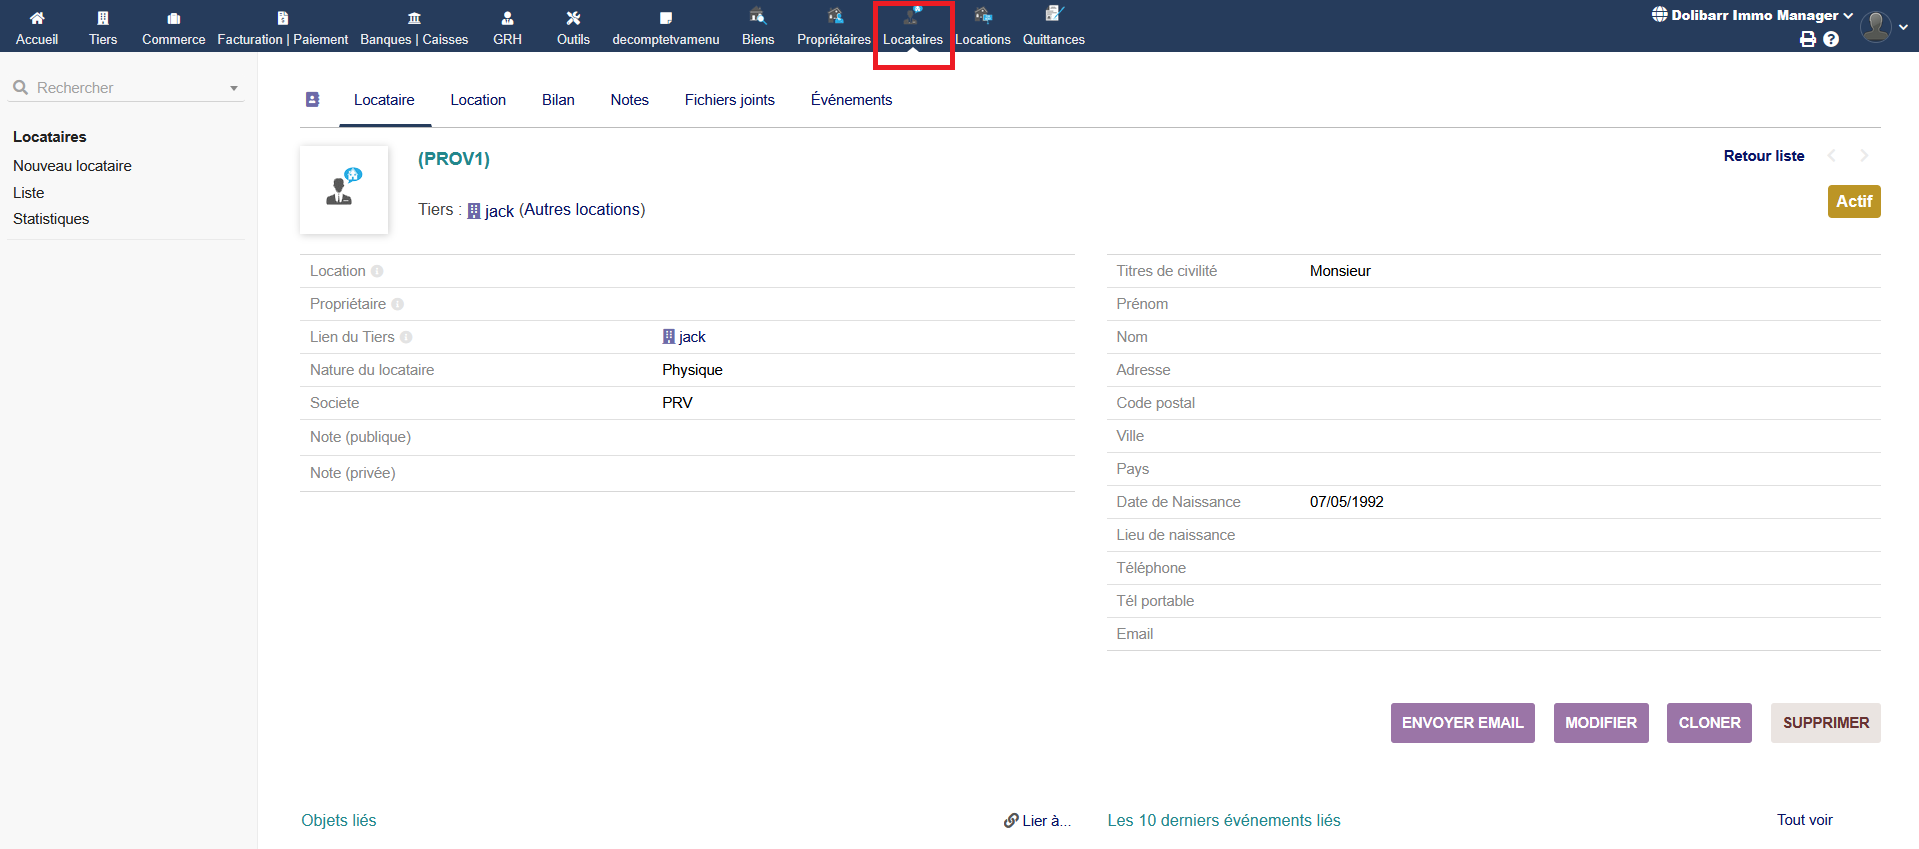
Task: Open the Propriétaires module icon
Action: pyautogui.click(x=834, y=17)
